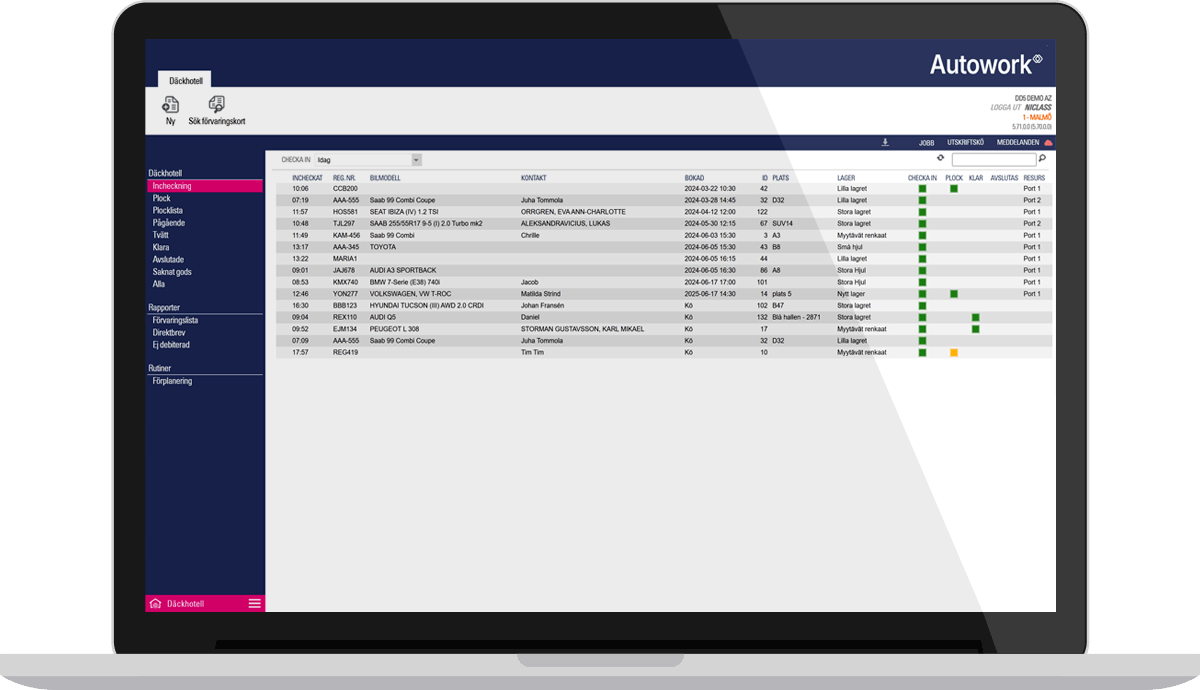Open the UTSKRIFTSKÖ print queue
The height and width of the screenshot is (690, 1200).
pos(966,143)
